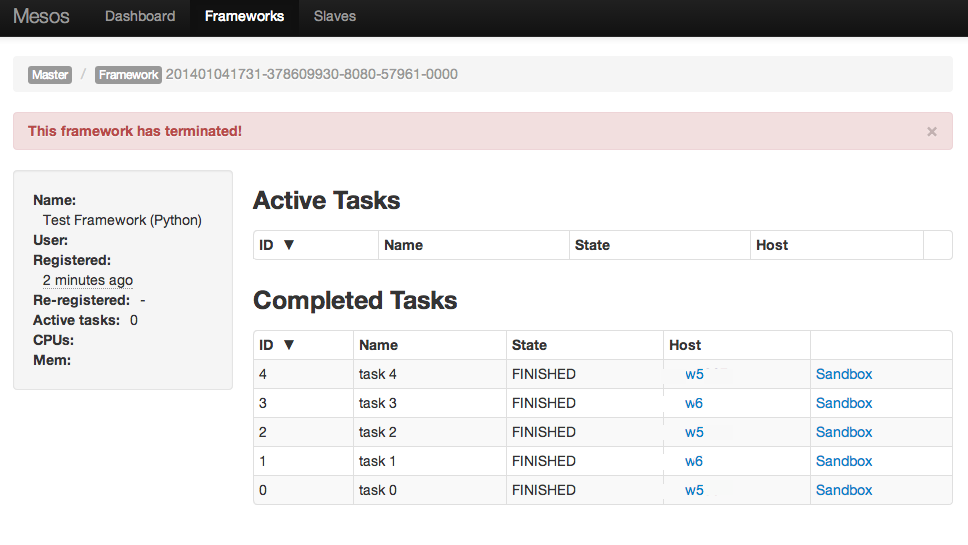
Task: Sort Active Tasks by Name header
Action: tap(403, 245)
